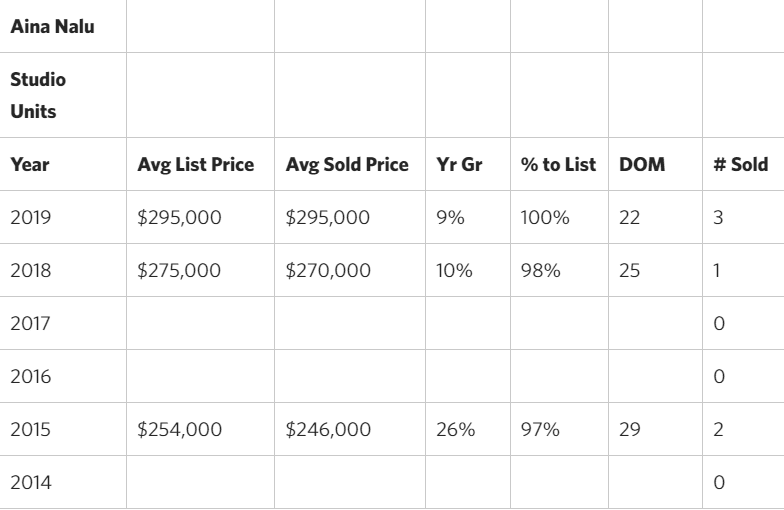Select the Studio Units label cell
Viewport: 784px width, 510px height.
(x=63, y=95)
